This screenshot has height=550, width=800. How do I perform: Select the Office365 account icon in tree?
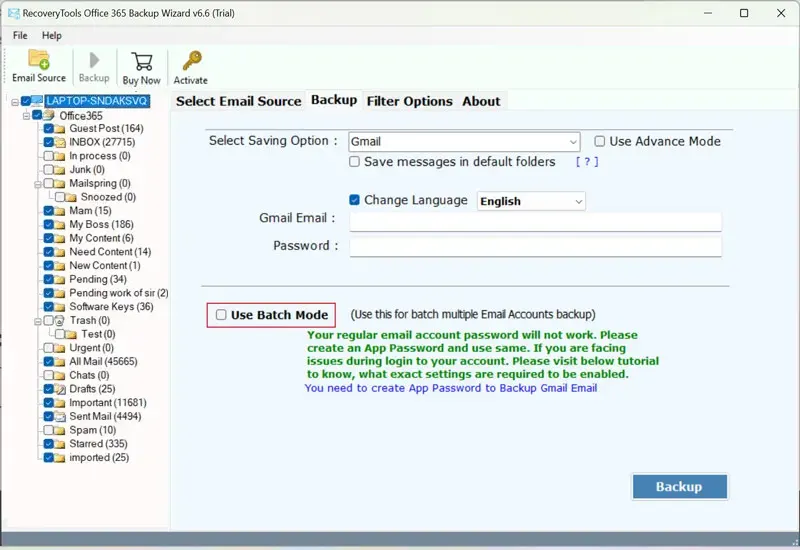tap(50, 115)
